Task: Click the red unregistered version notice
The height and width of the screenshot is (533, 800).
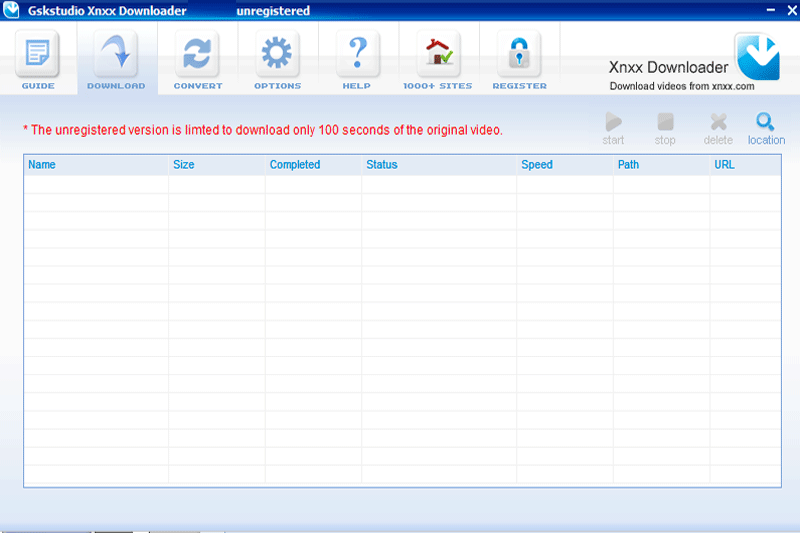Action: [263, 130]
